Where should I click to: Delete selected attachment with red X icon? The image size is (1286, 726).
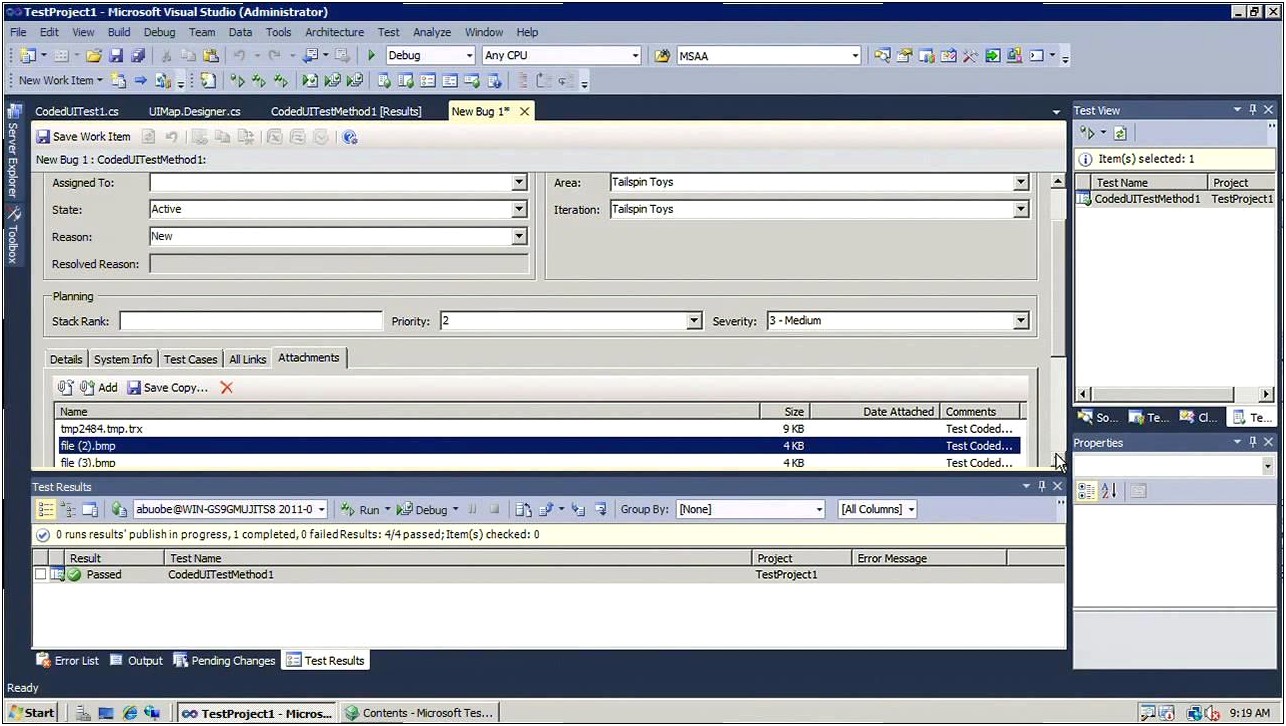(227, 387)
